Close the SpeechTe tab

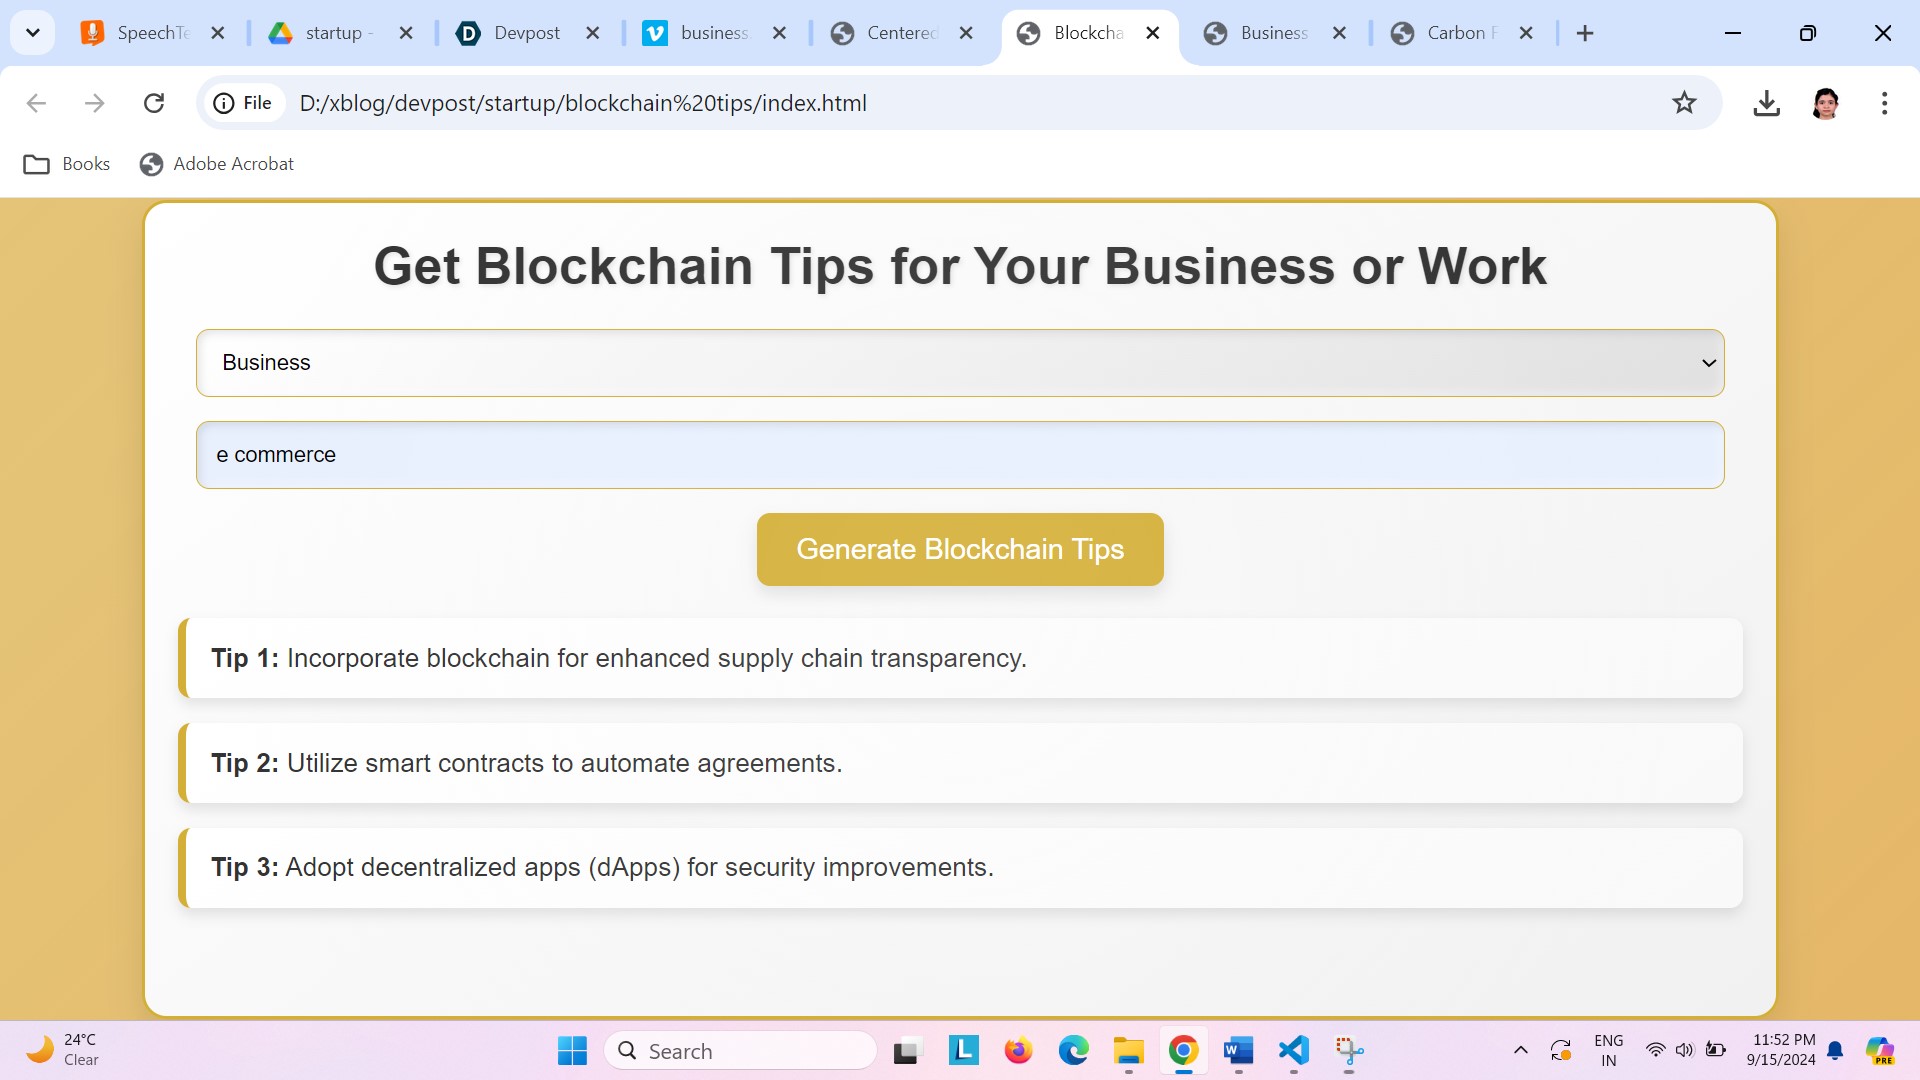[218, 33]
